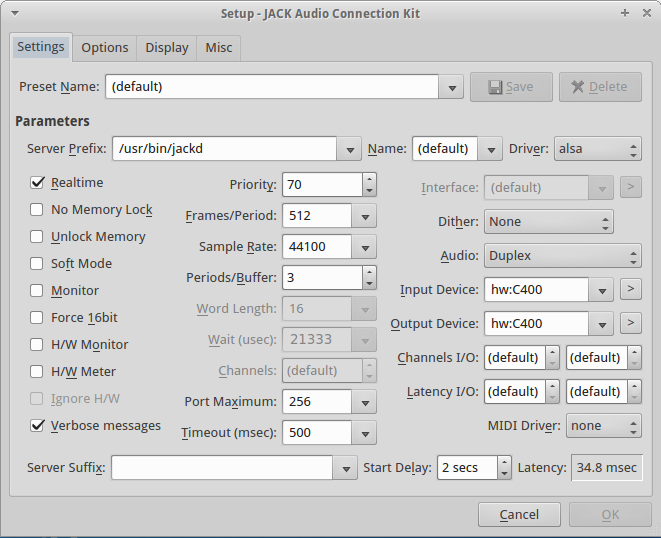The height and width of the screenshot is (538, 661).
Task: Expand the Input Device dropdown
Action: (602, 290)
